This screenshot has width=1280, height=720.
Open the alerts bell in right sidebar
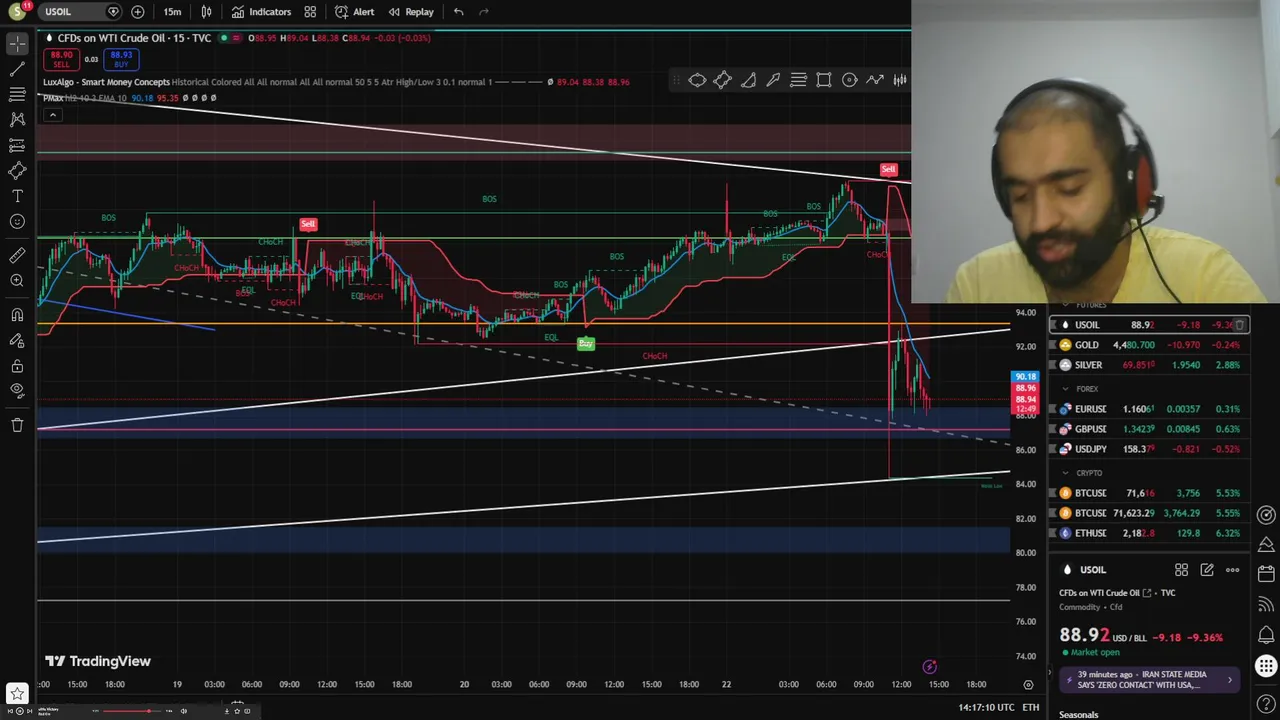pos(1266,635)
